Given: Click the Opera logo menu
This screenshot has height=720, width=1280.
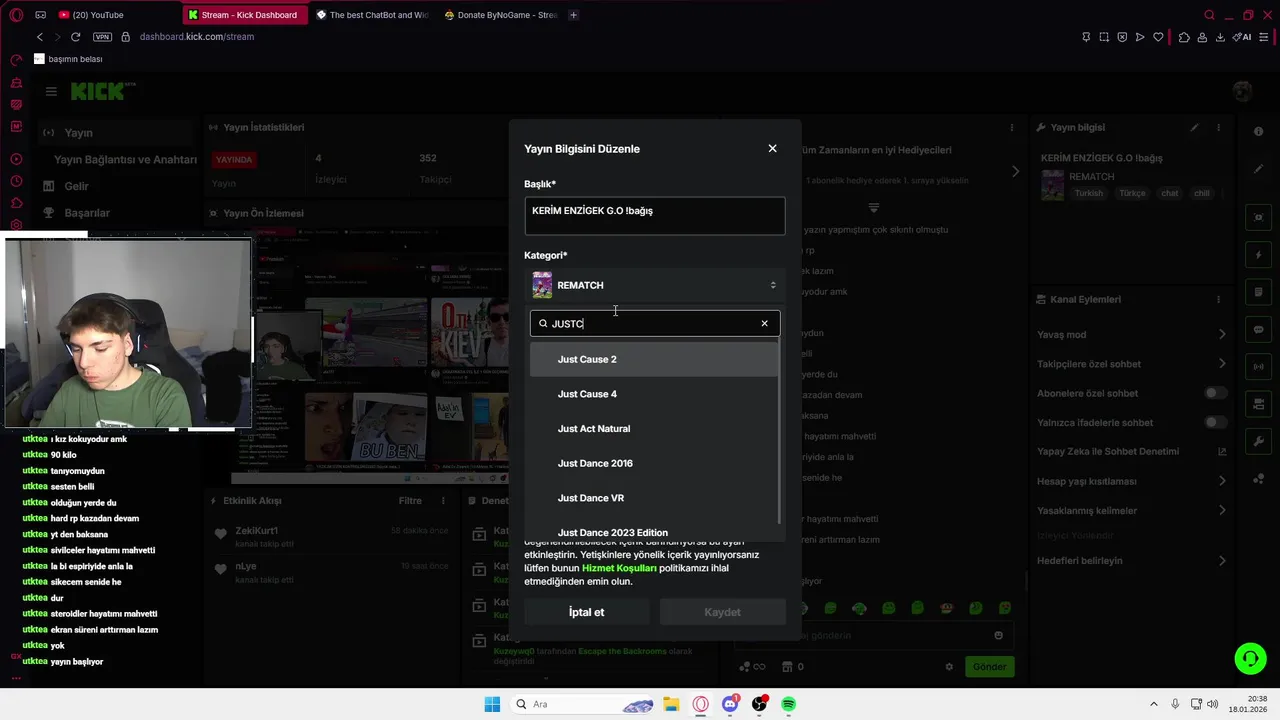Looking at the screenshot, I should point(16,15).
